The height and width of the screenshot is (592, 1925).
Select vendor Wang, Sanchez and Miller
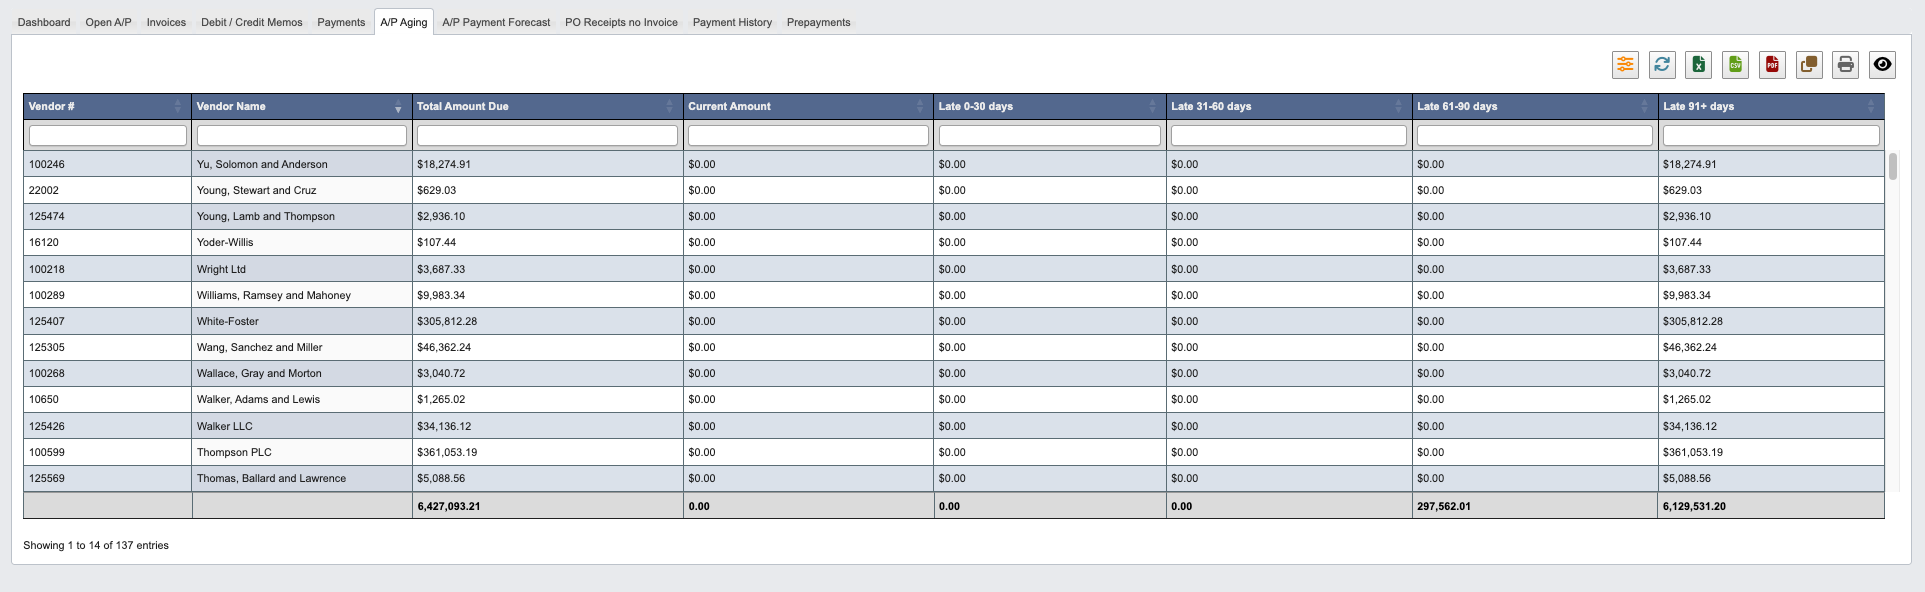coord(259,347)
